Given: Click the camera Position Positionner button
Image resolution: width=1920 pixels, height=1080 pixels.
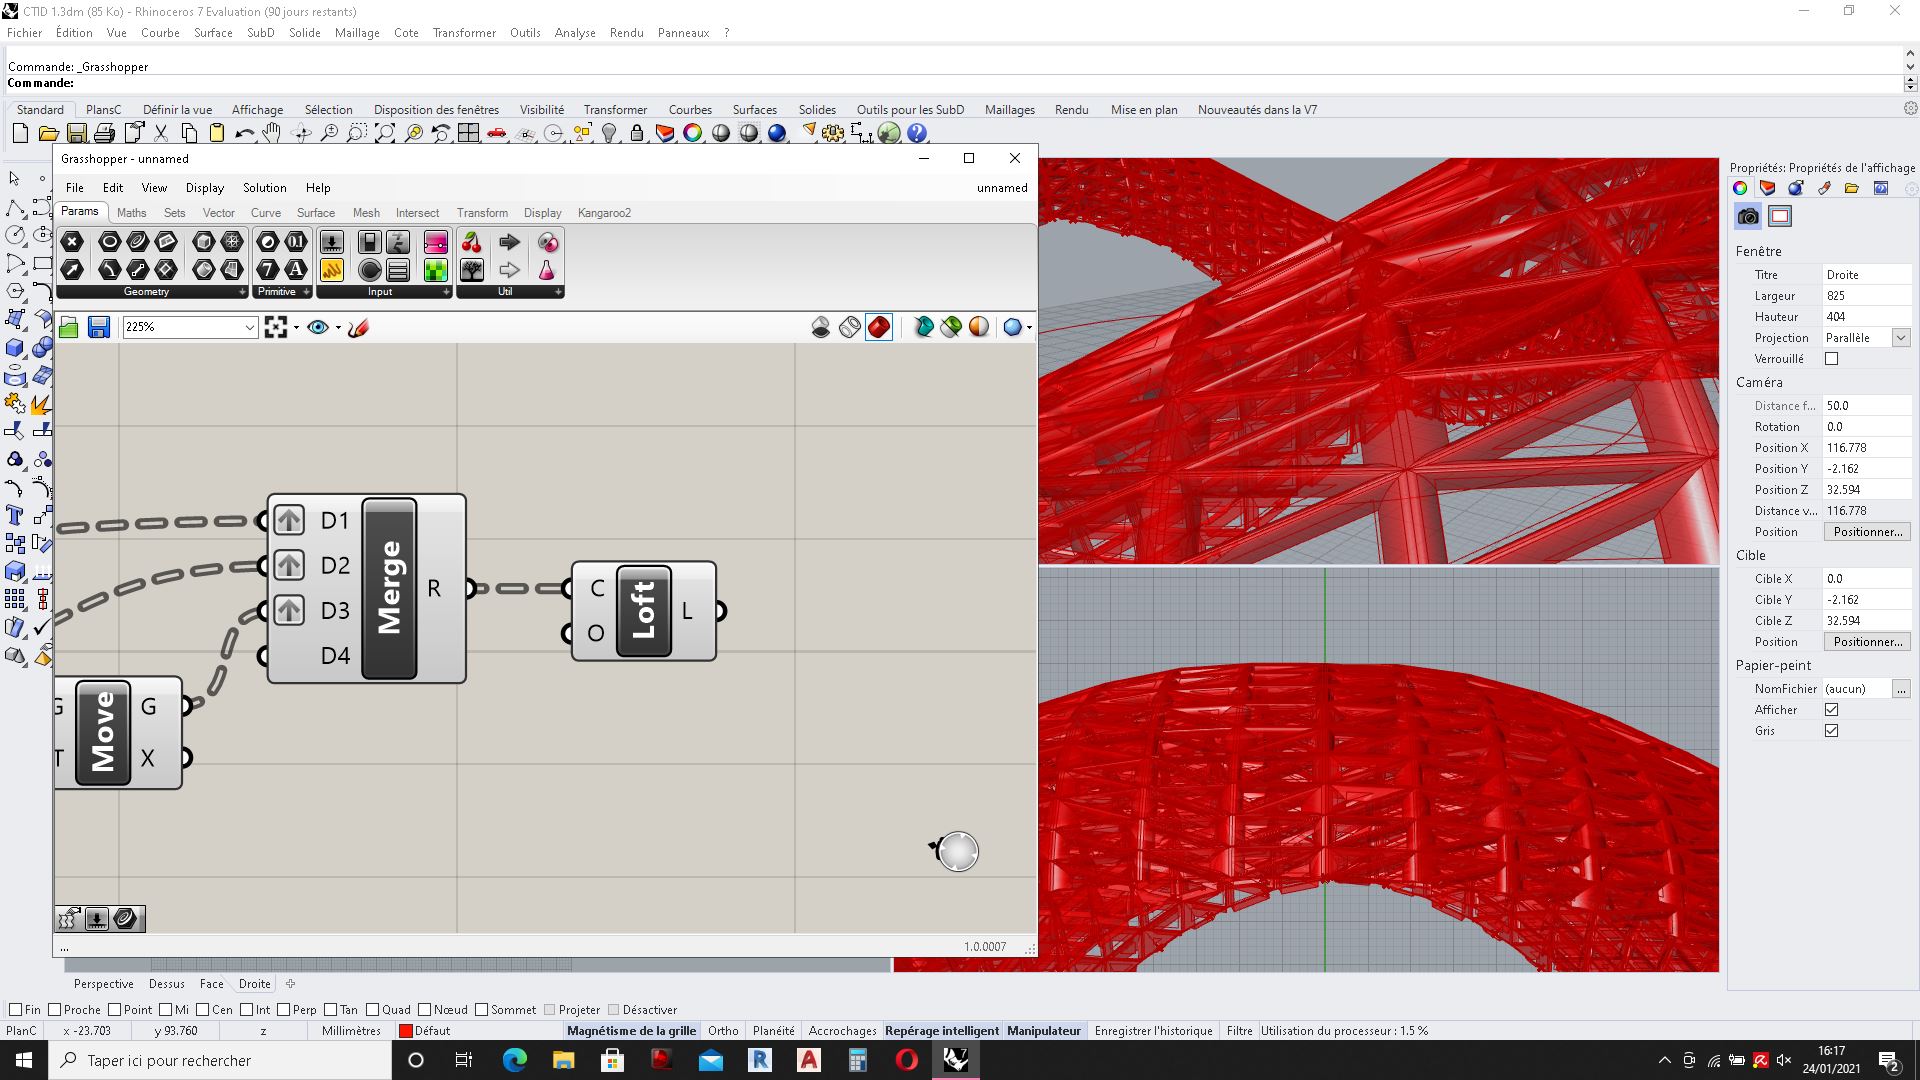Looking at the screenshot, I should pos(1867,532).
